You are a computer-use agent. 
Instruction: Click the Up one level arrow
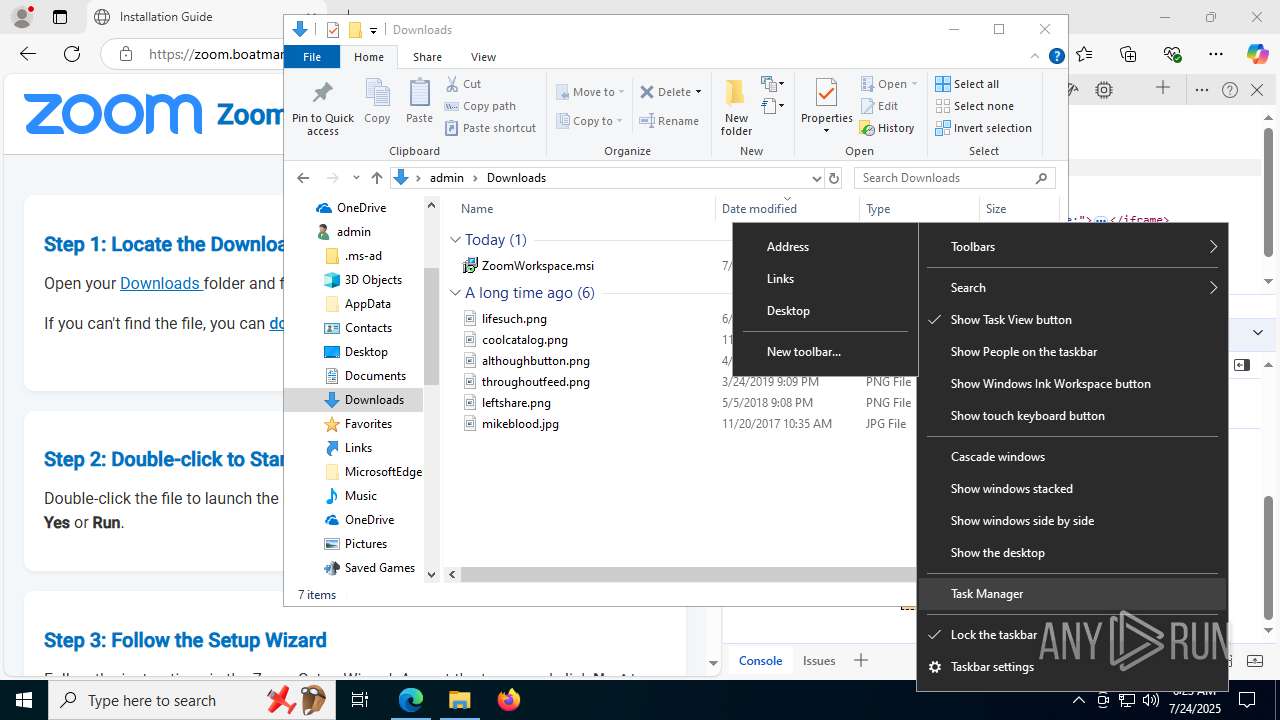pyautogui.click(x=376, y=178)
